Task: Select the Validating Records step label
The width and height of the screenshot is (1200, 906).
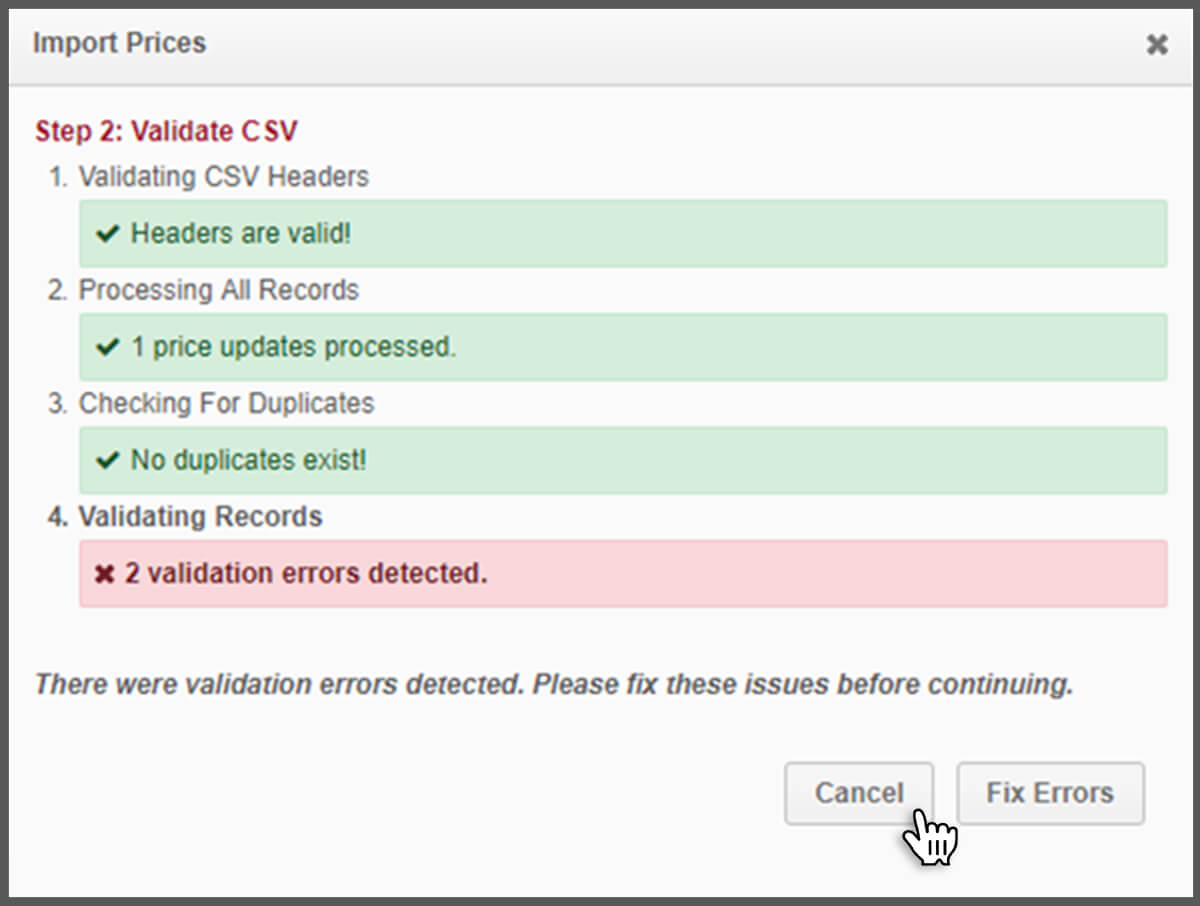Action: 200,516
